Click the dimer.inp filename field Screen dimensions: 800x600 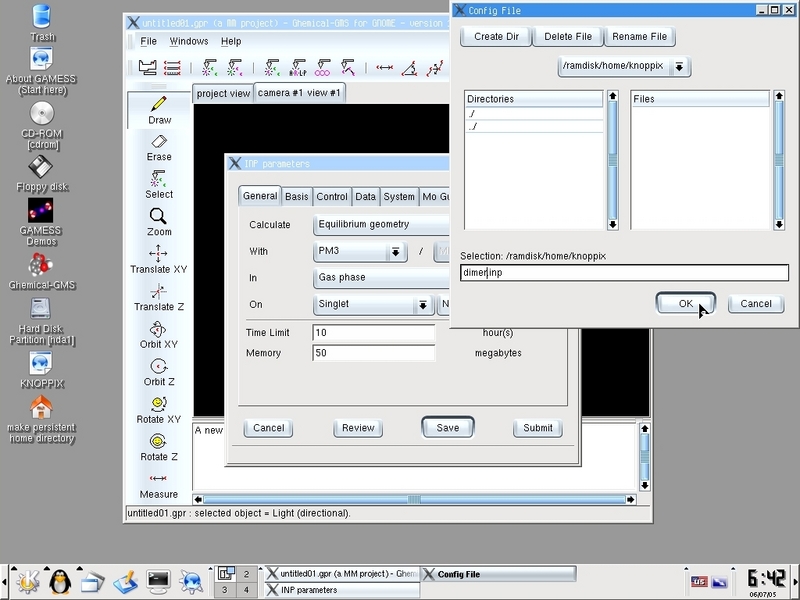pyautogui.click(x=624, y=273)
